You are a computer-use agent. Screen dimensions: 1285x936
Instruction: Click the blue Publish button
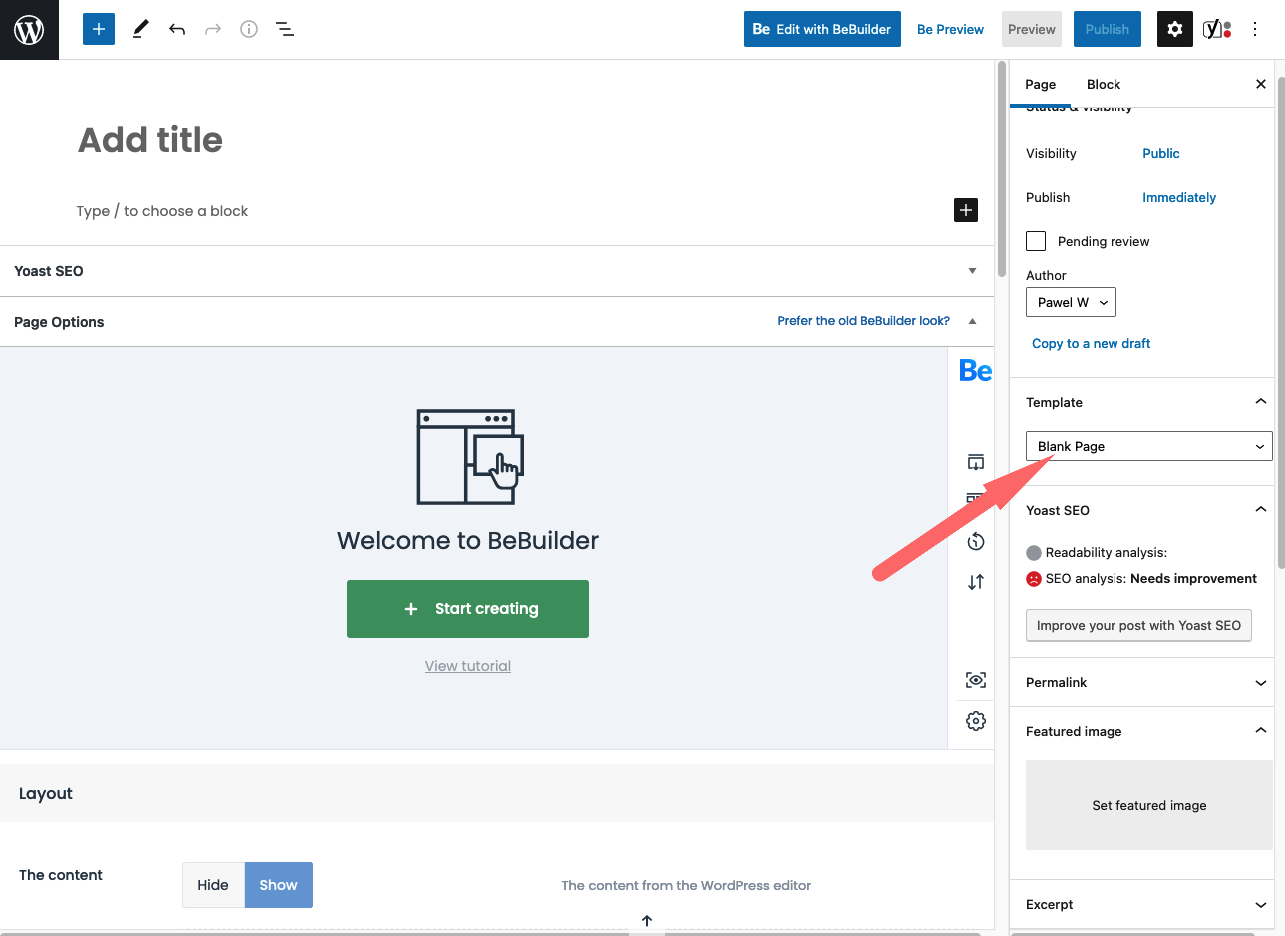(x=1107, y=29)
